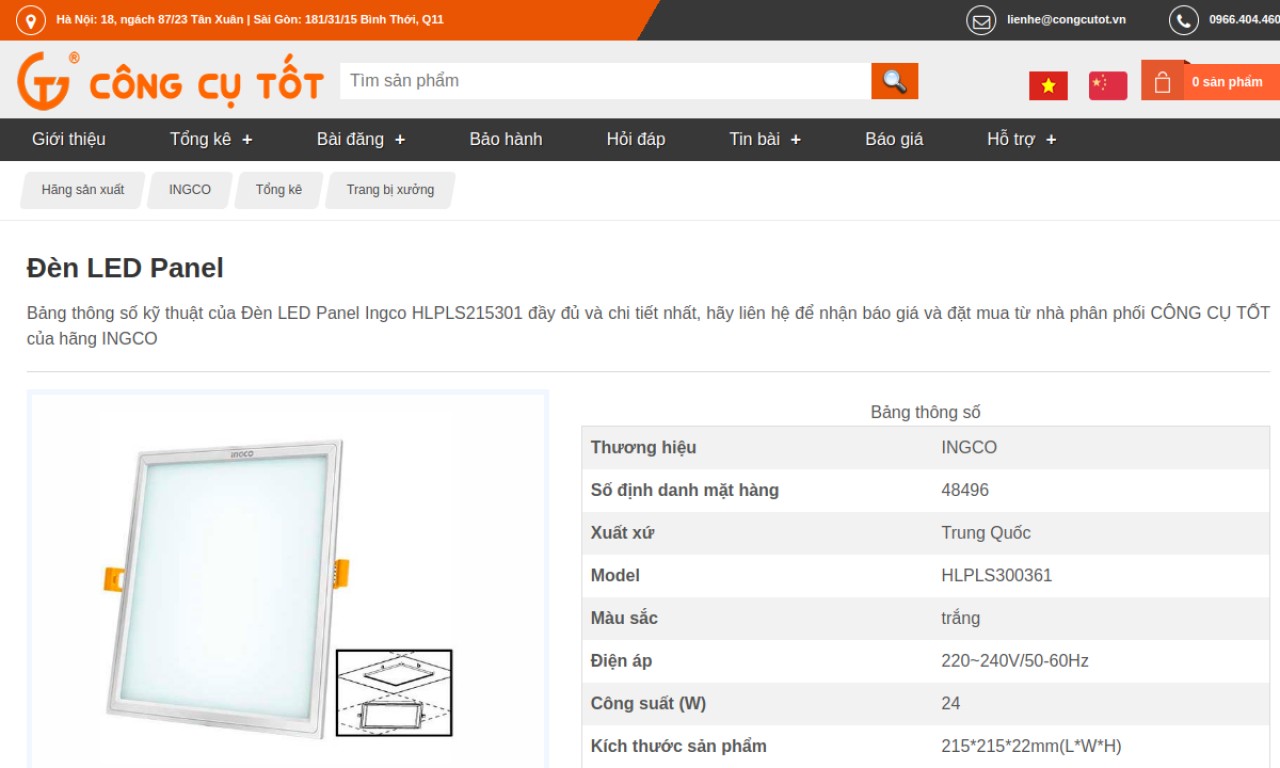Click the INGCO brand value cell
The width and height of the screenshot is (1280, 768).
point(969,447)
